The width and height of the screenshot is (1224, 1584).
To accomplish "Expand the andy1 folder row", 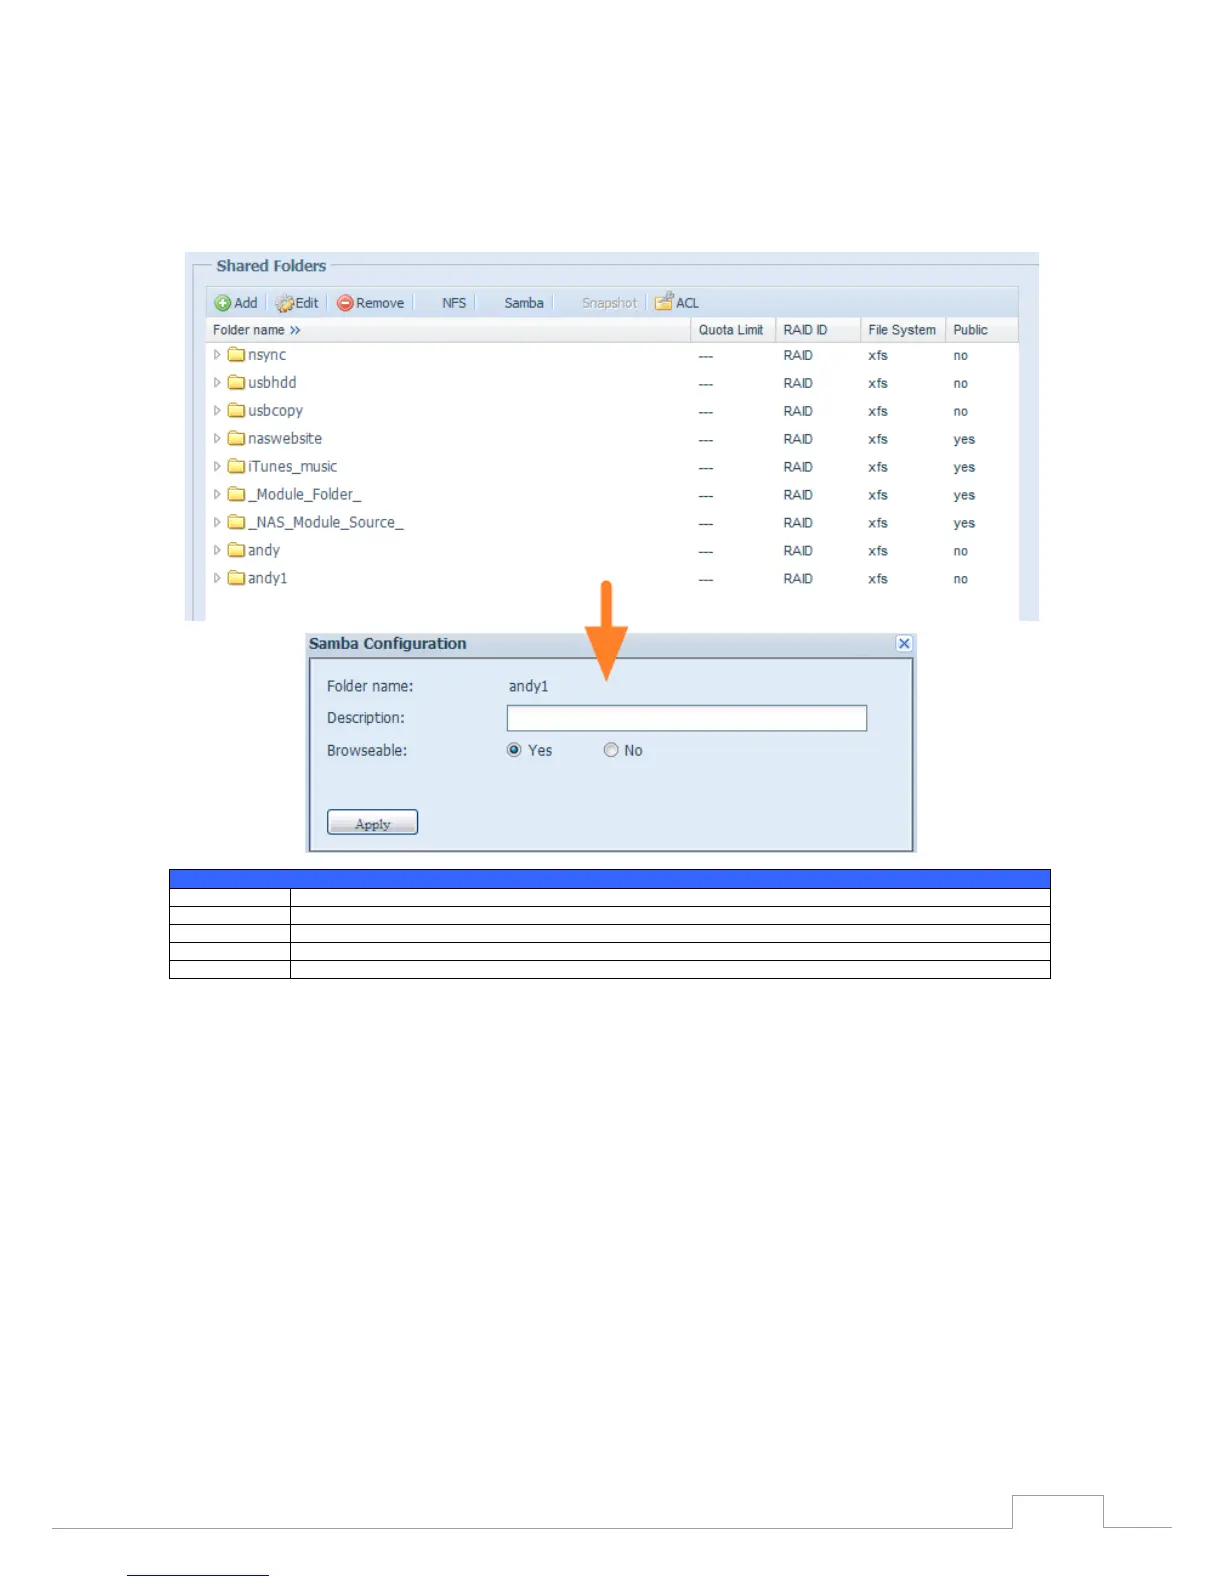I will pyautogui.click(x=217, y=579).
